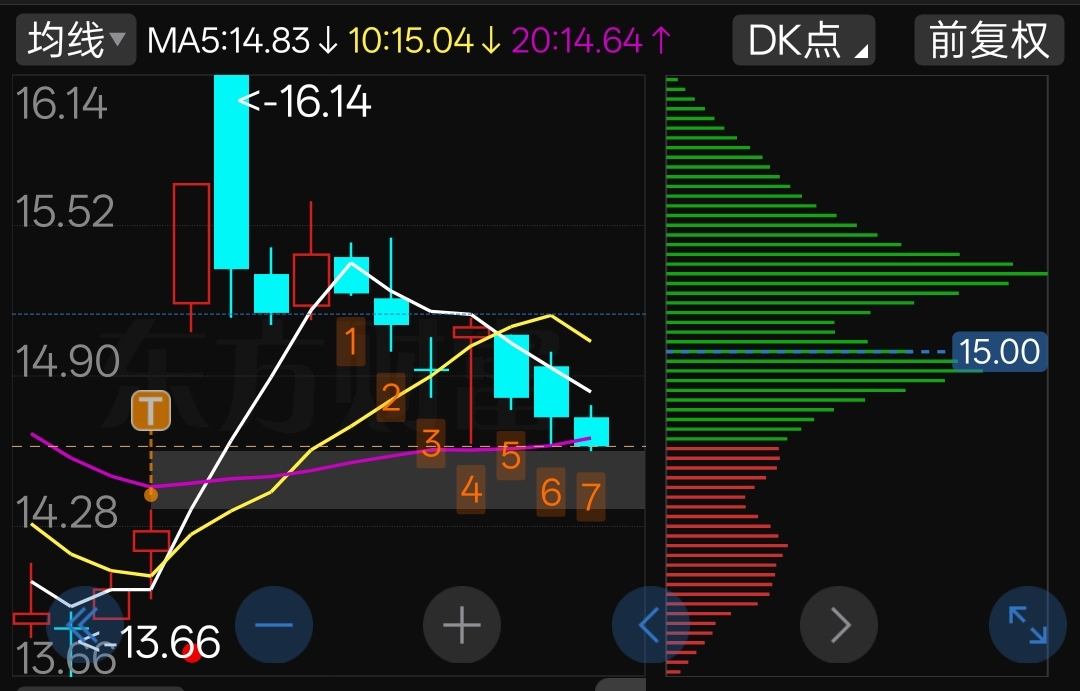Click the 13.66 low price annotation
The image size is (1080, 691).
(147, 643)
